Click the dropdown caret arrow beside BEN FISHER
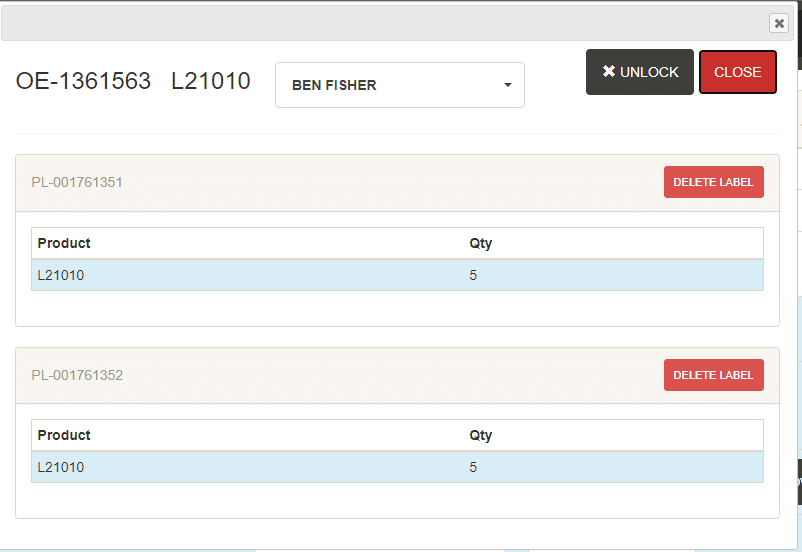This screenshot has width=802, height=552. click(508, 85)
